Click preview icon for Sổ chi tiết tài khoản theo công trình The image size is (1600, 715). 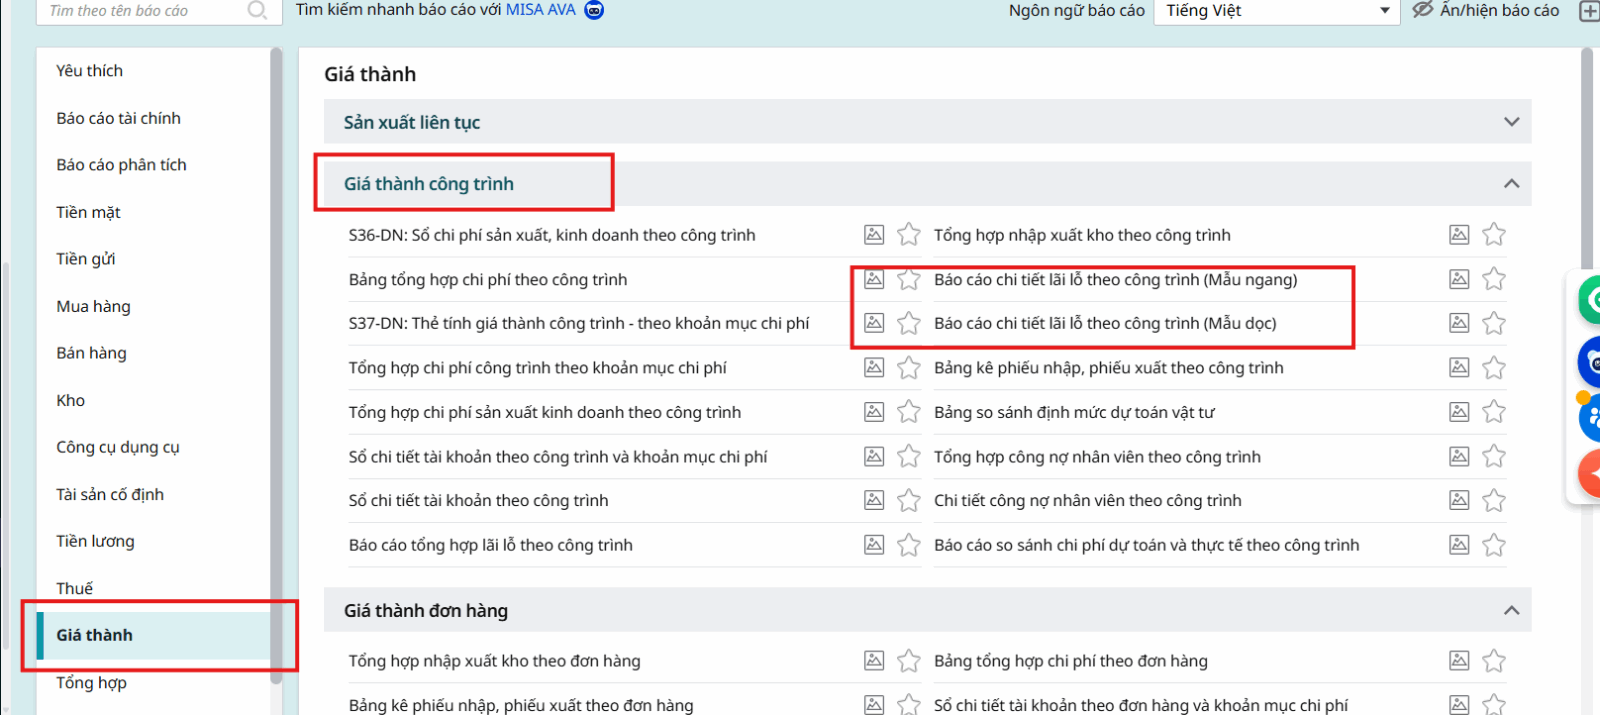pyautogui.click(x=874, y=500)
